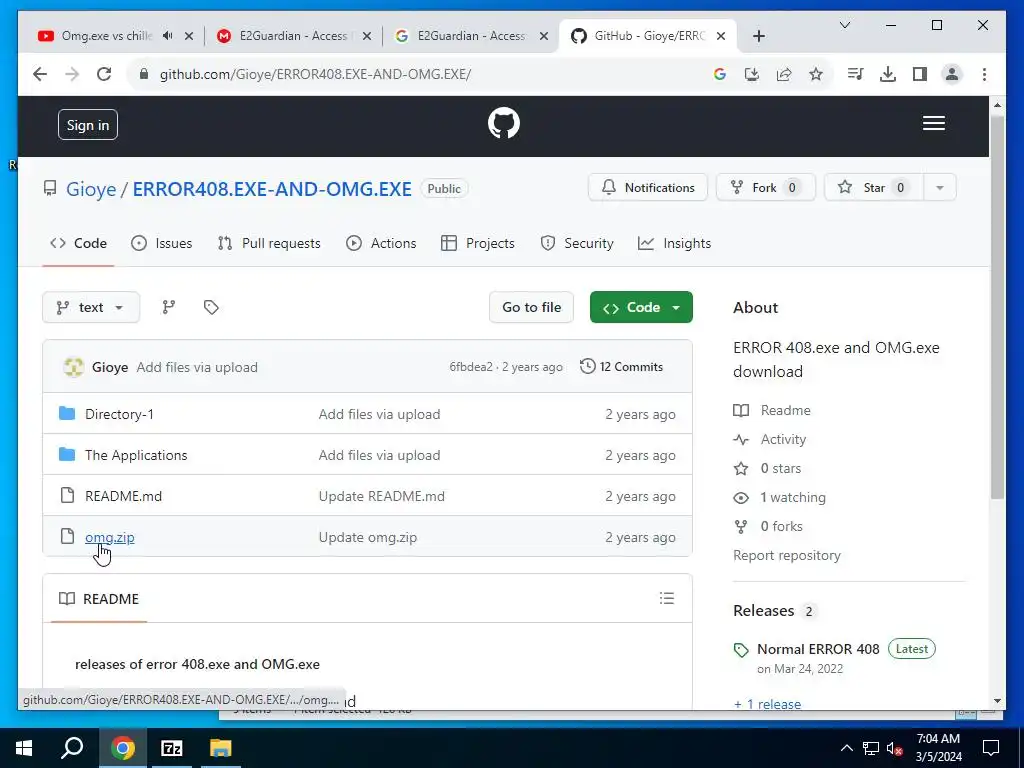Screen dimensions: 1024x768
Task: Open Chrome downloads icon
Action: point(888,74)
